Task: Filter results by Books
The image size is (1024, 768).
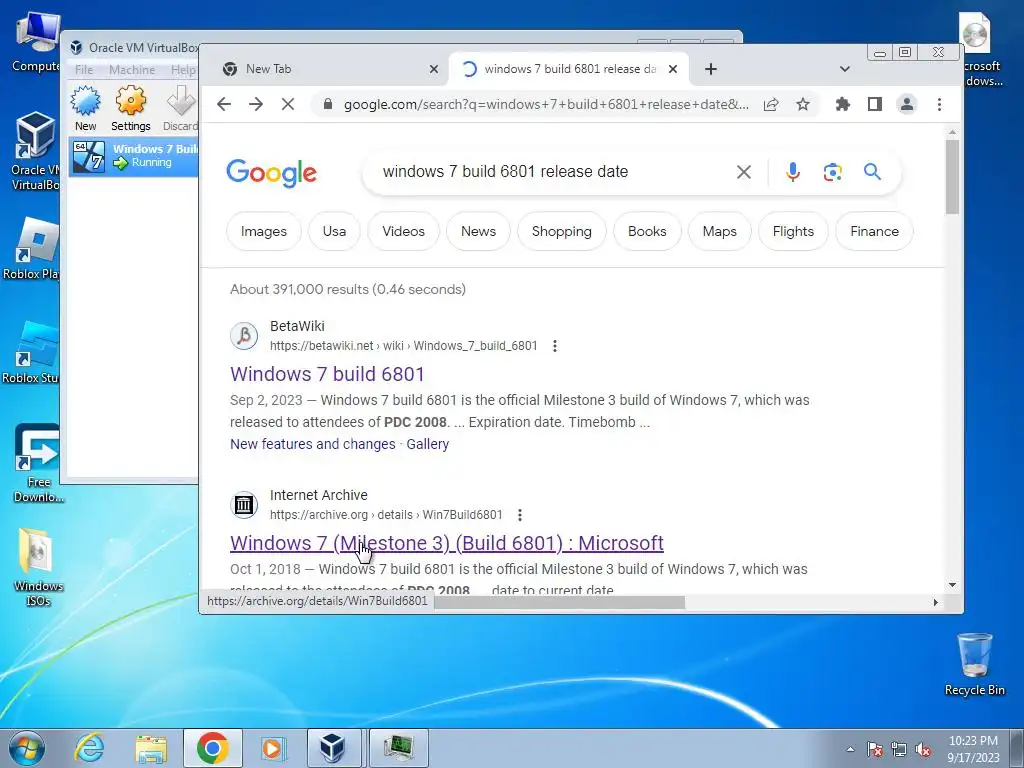Action: 647,231
